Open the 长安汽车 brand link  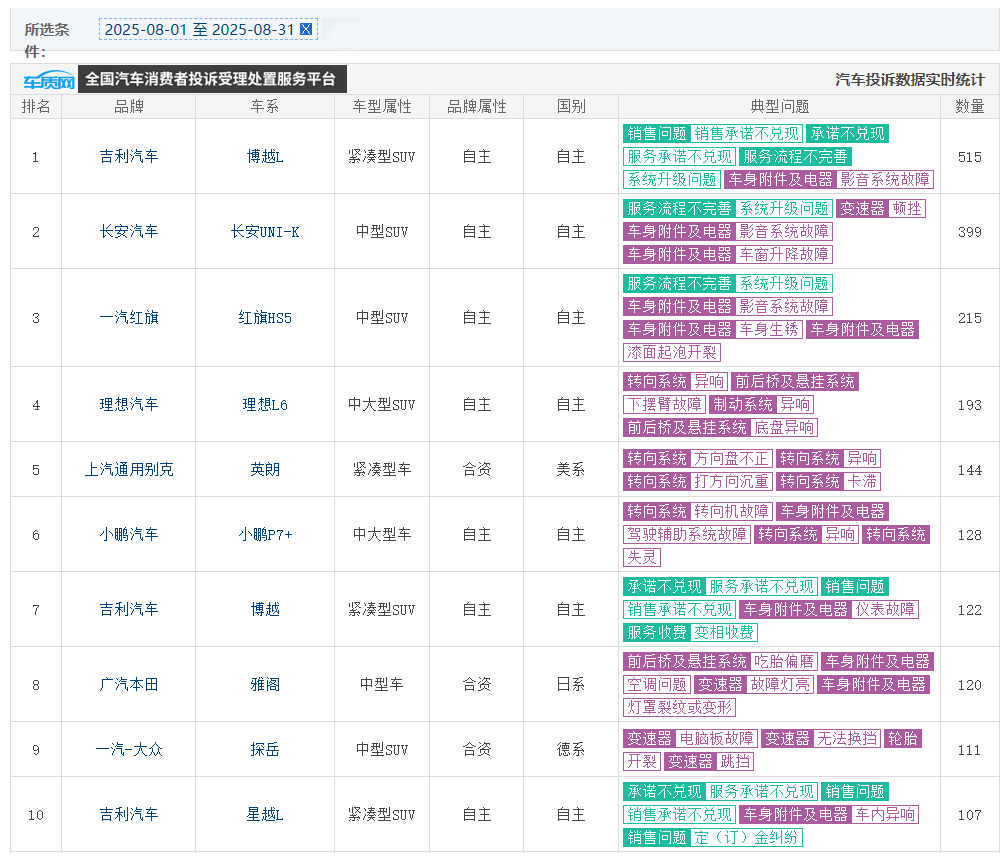pos(129,231)
